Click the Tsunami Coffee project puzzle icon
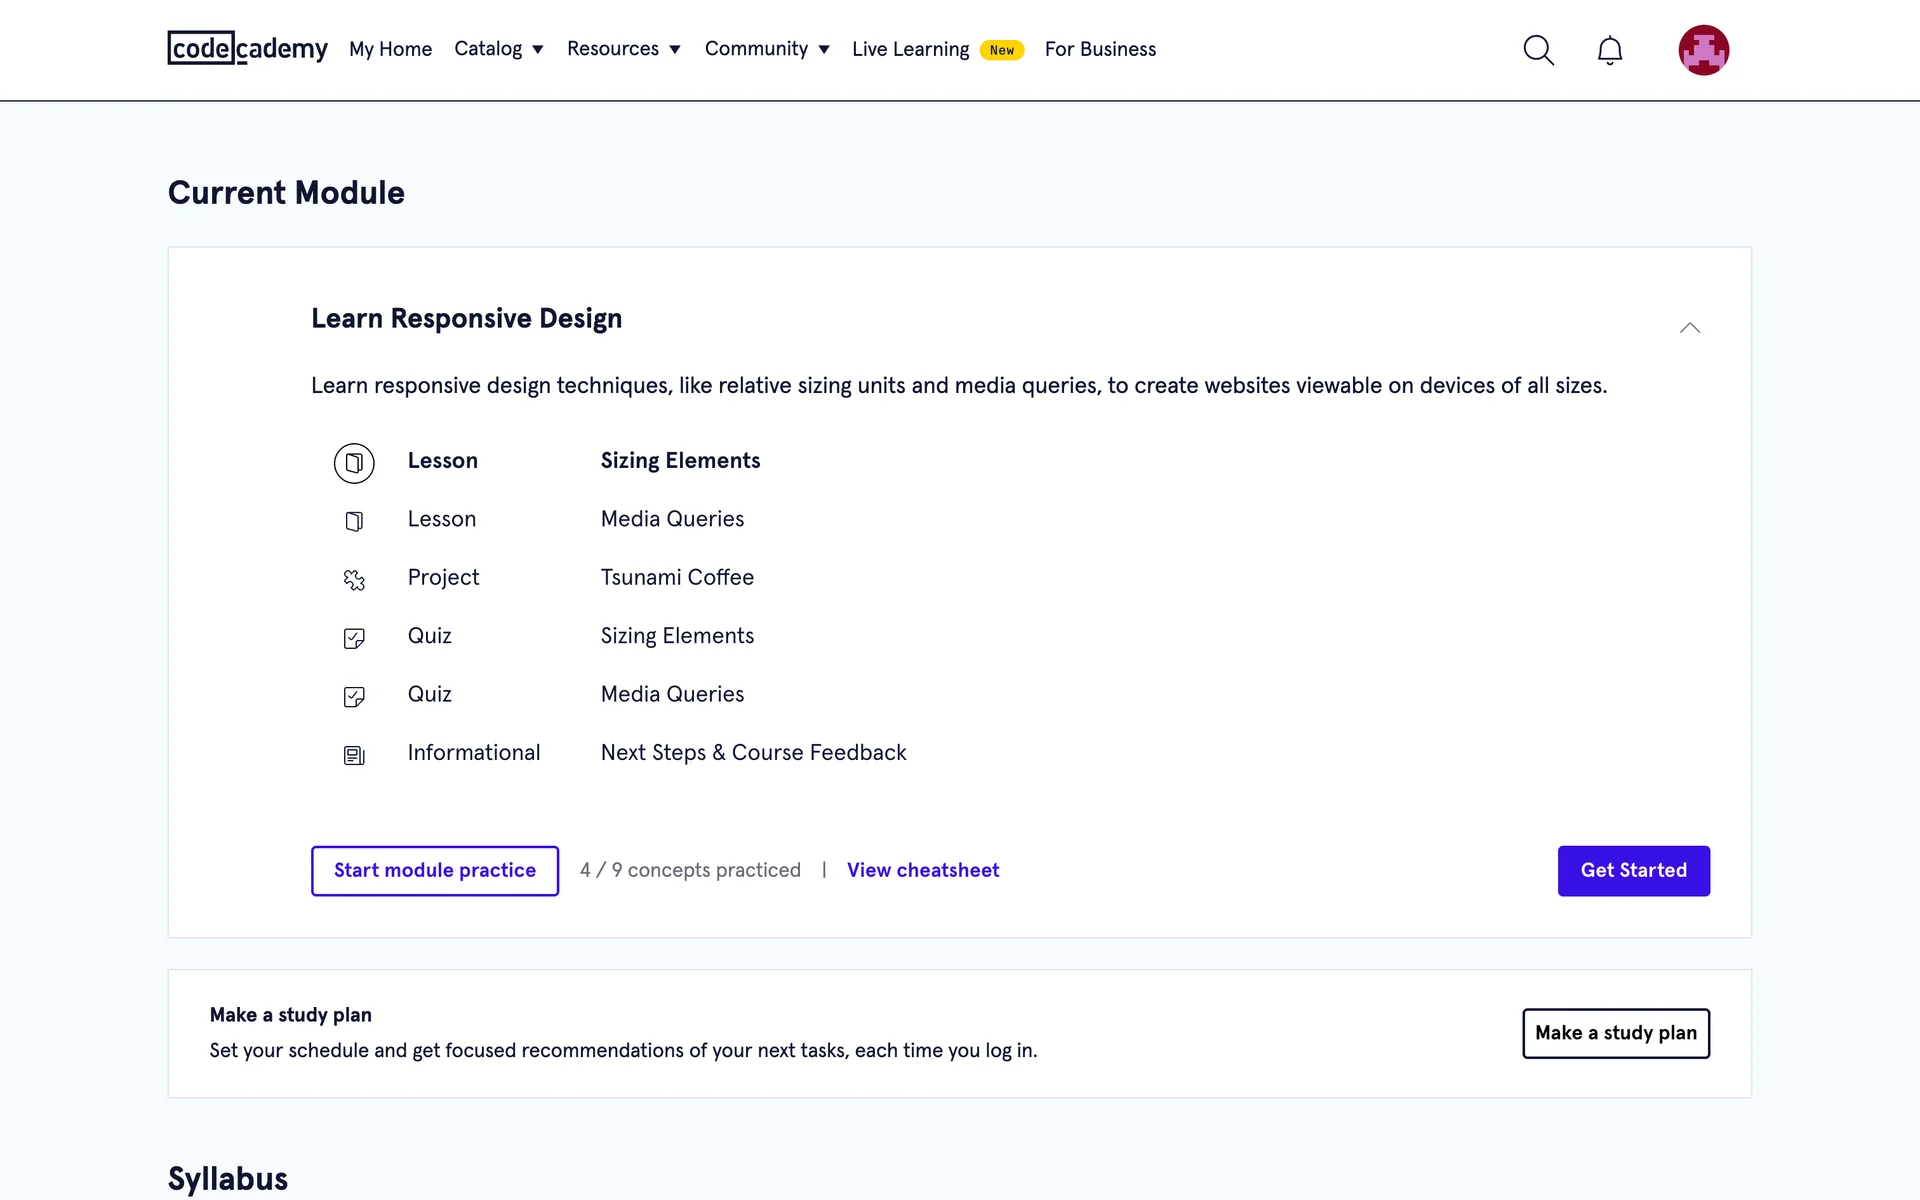The image size is (1920, 1200). click(x=354, y=580)
